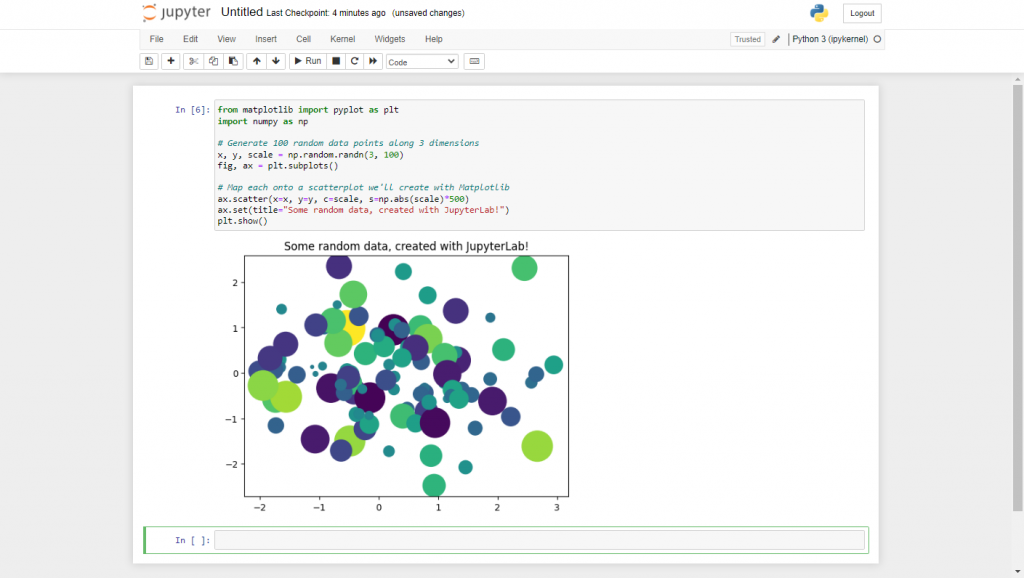The width and height of the screenshot is (1024, 578).
Task: Move the cell up using up-arrow icon
Action: (x=256, y=61)
